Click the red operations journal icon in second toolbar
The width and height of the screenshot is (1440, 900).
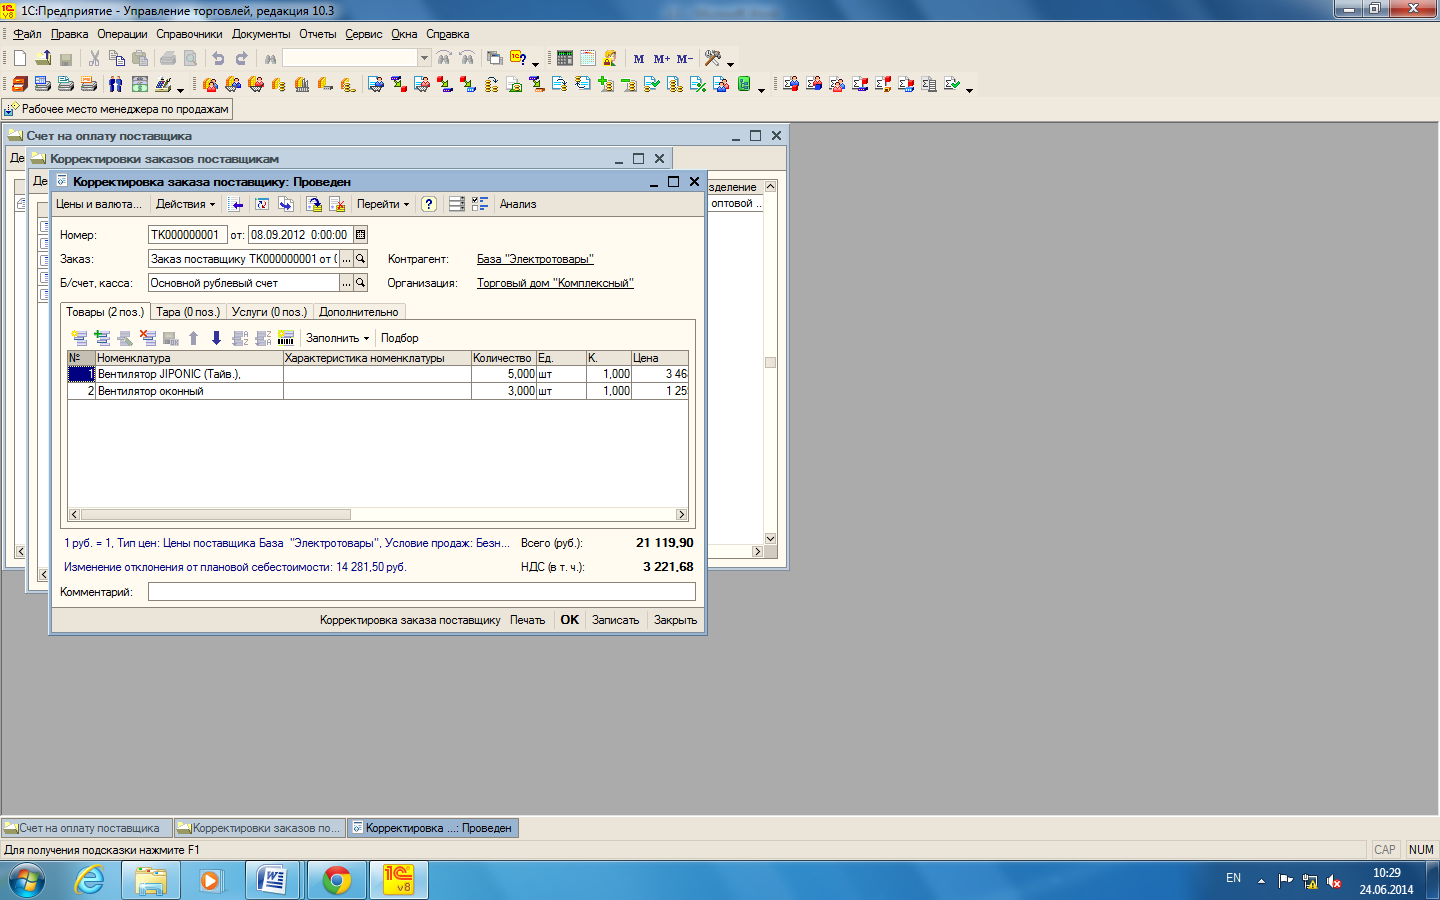pos(19,84)
